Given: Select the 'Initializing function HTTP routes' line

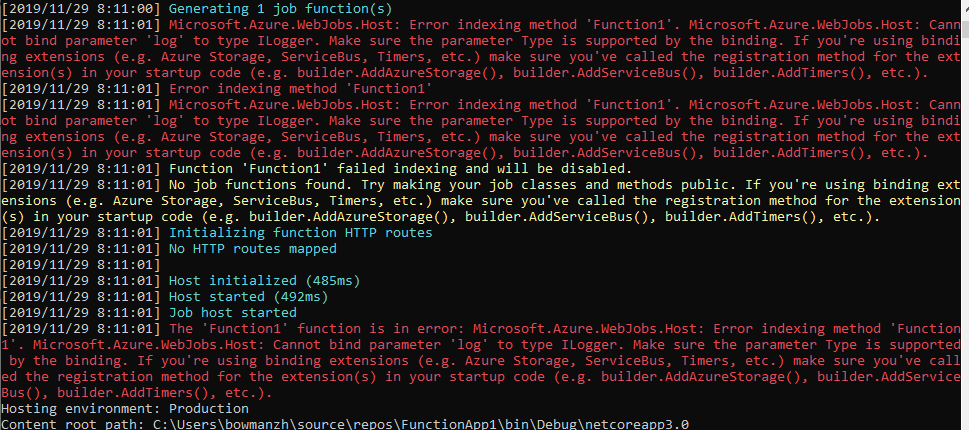Looking at the screenshot, I should click(x=300, y=232).
